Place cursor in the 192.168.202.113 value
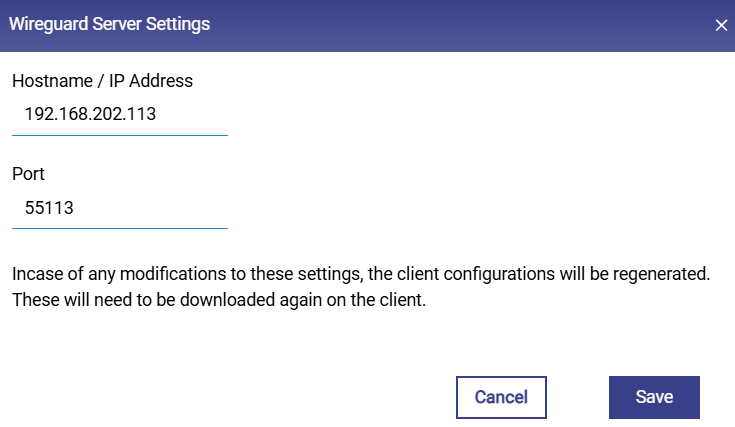 (90, 114)
